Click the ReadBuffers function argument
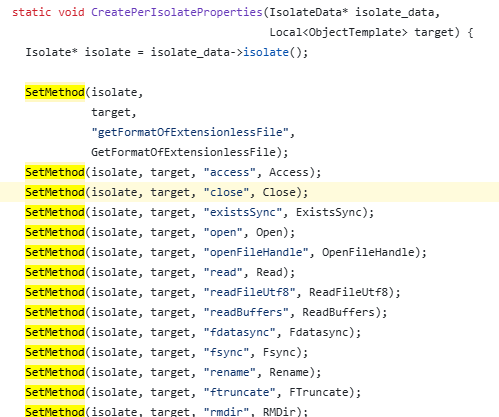The image size is (499, 417). (x=339, y=312)
